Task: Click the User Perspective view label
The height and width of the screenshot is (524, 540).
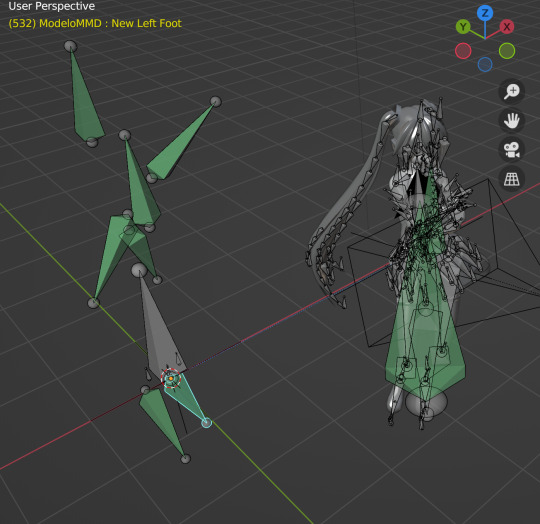Action: pyautogui.click(x=52, y=6)
